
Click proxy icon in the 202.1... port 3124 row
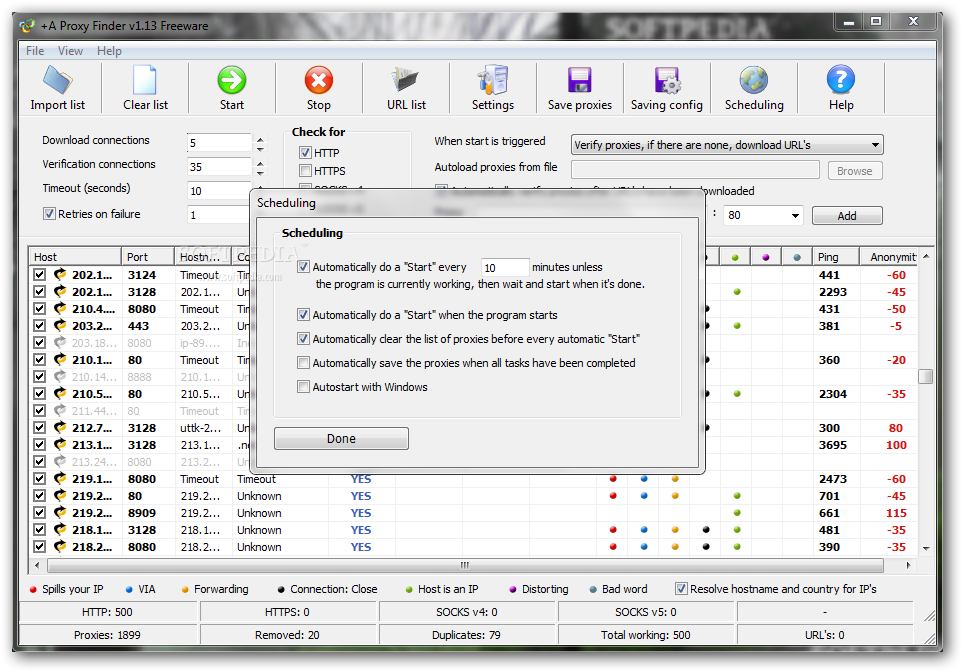(60, 275)
